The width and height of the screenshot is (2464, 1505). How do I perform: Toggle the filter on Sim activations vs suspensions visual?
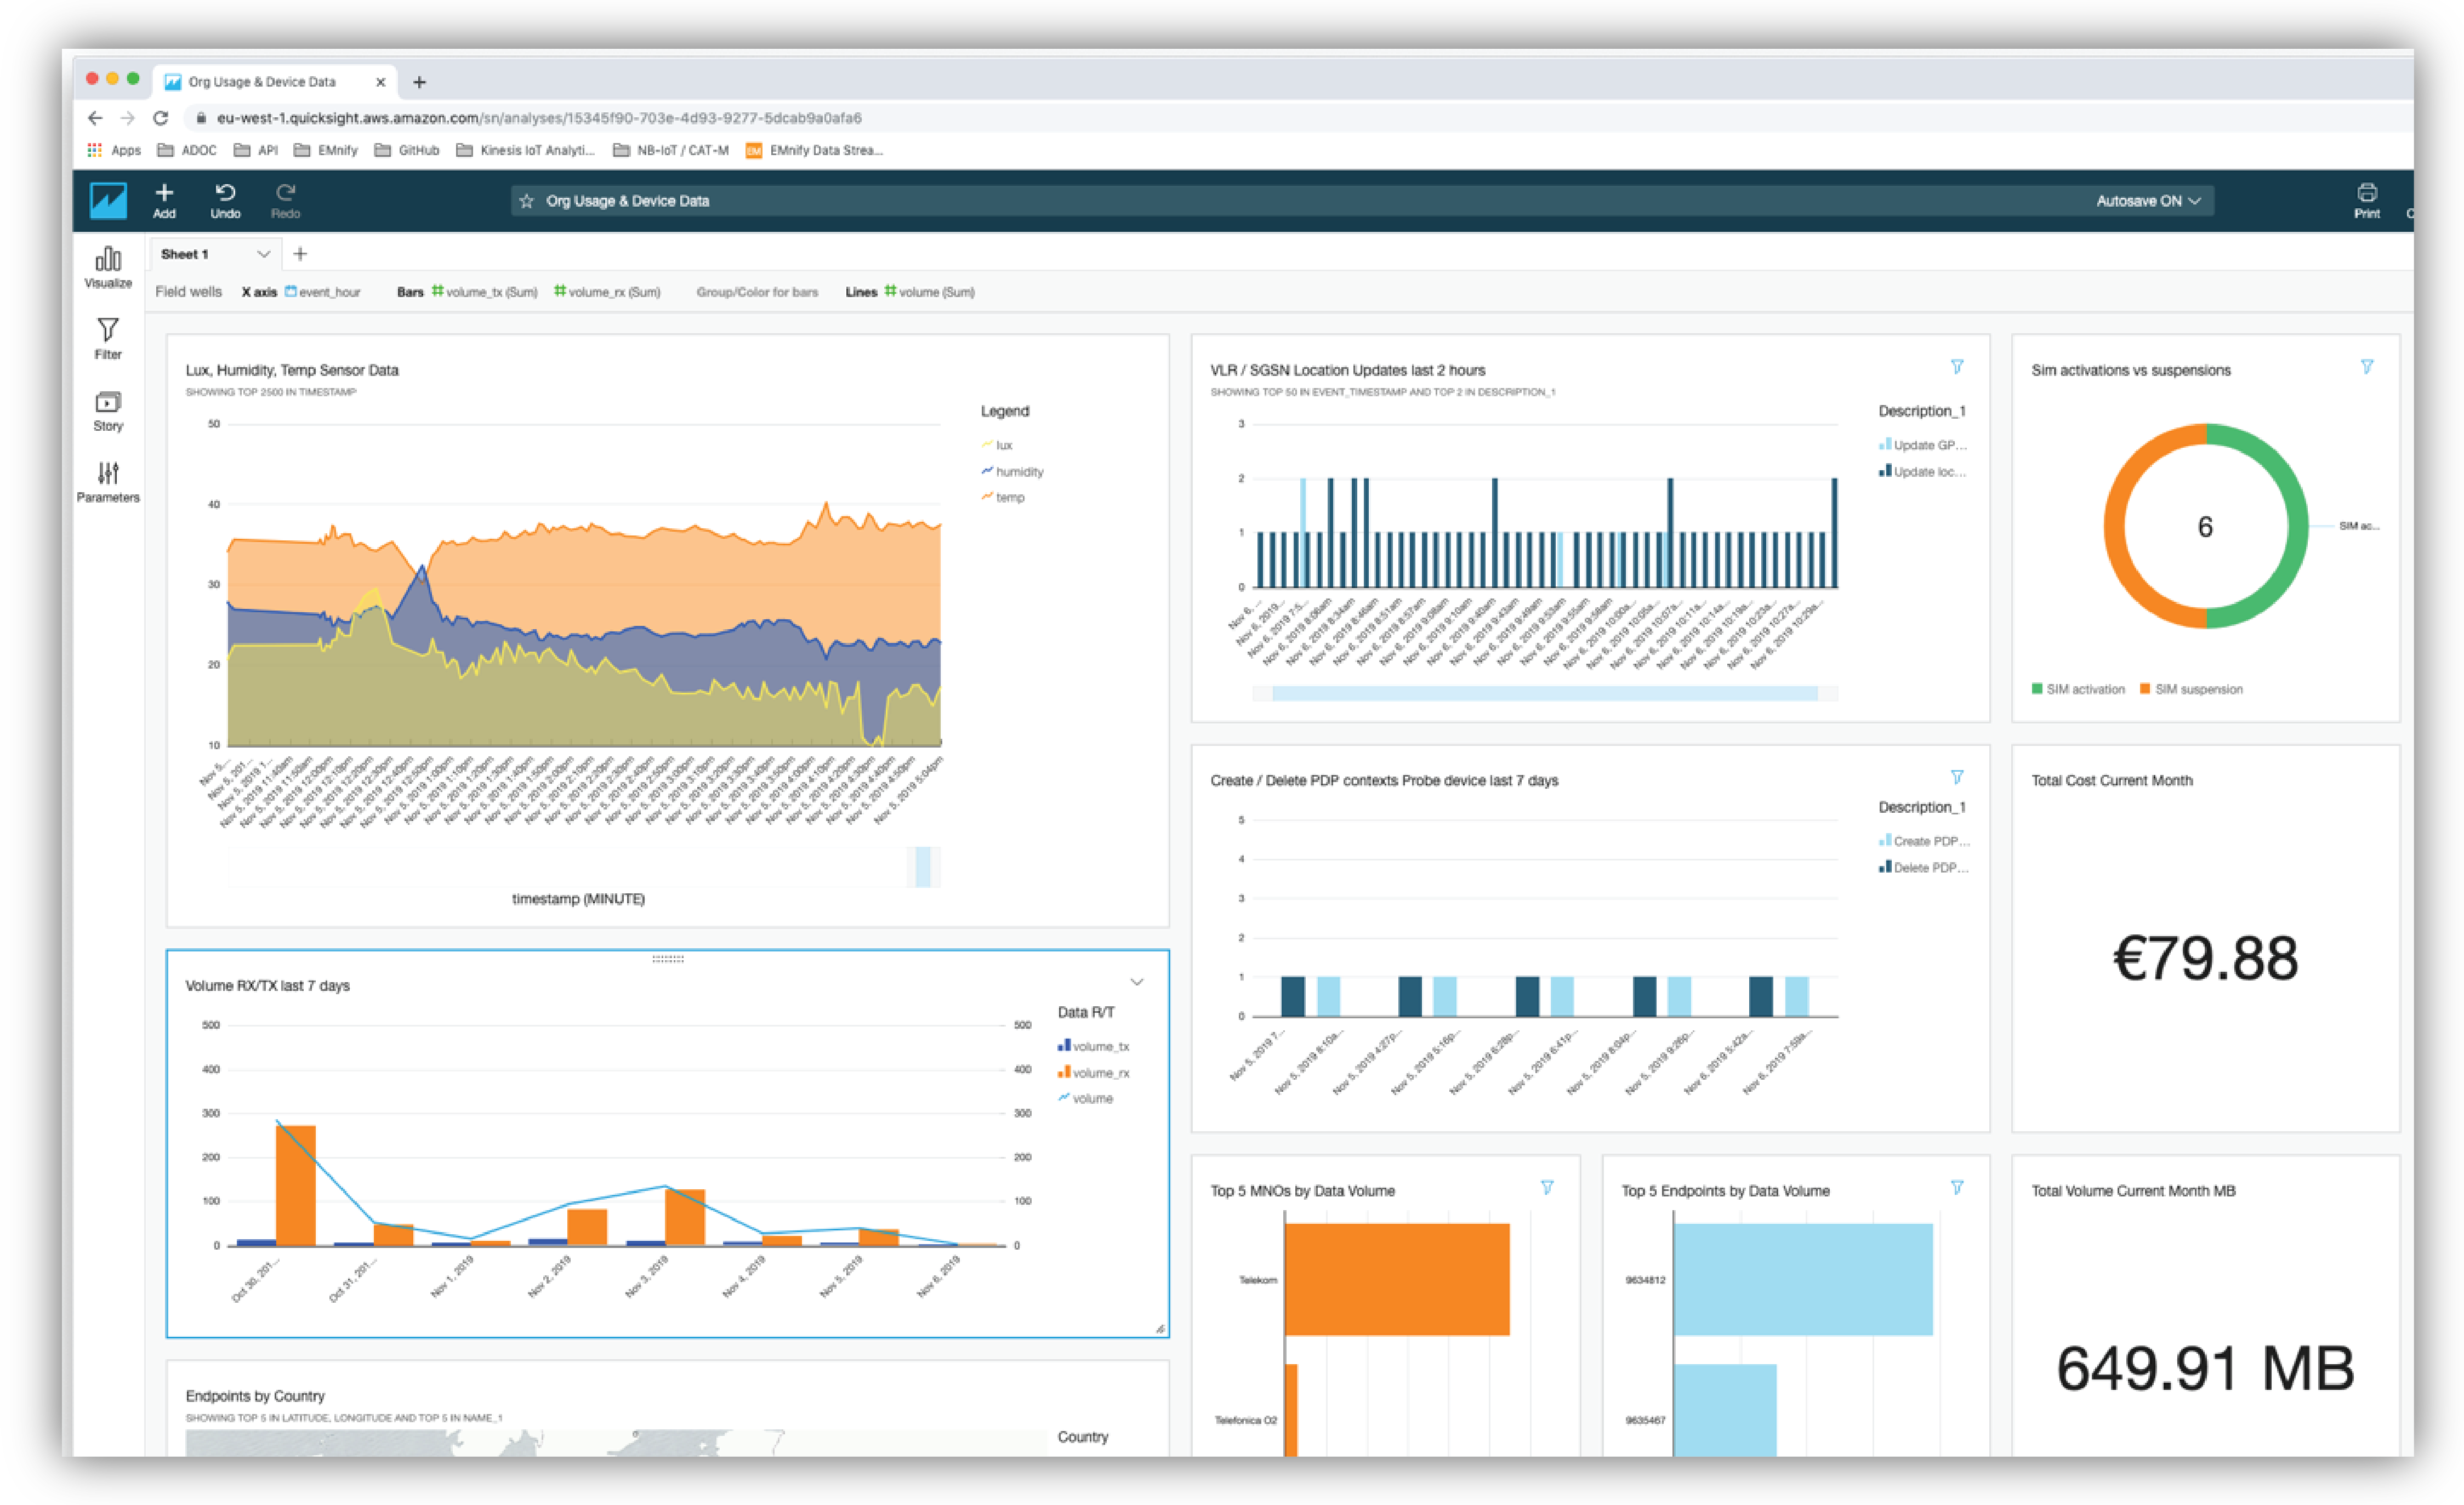pyautogui.click(x=2367, y=366)
